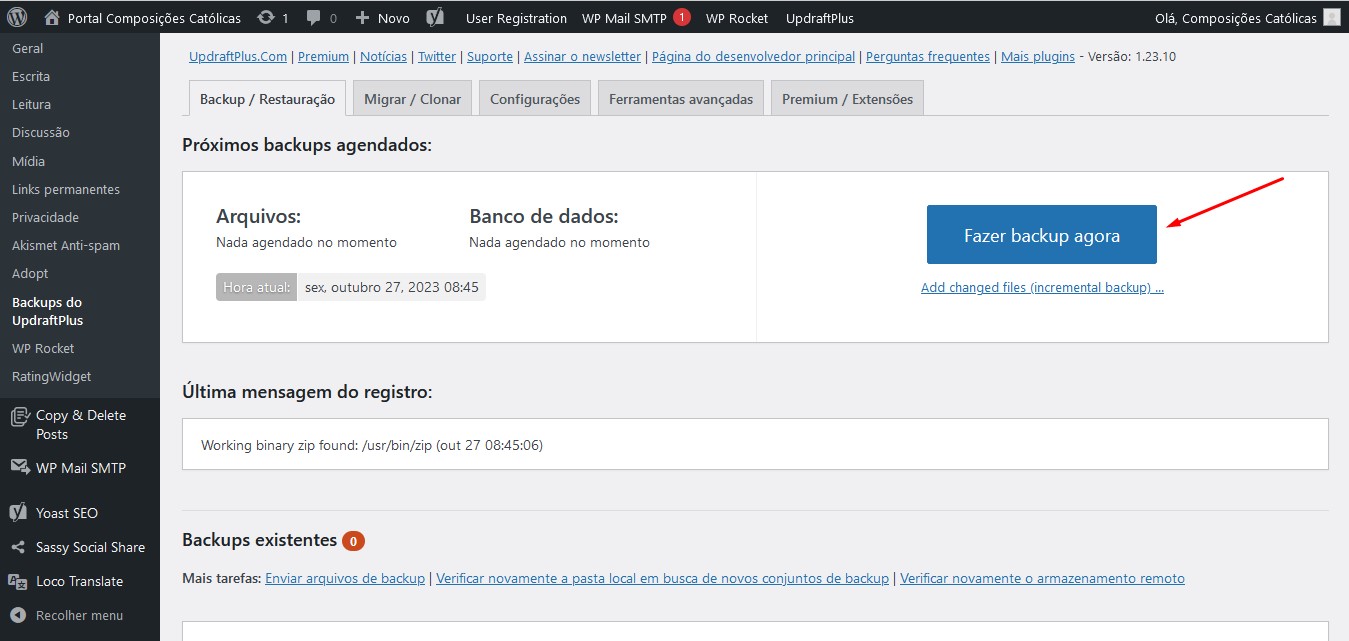The image size is (1349, 641).
Task: Open the updates refresh icon
Action: point(265,17)
